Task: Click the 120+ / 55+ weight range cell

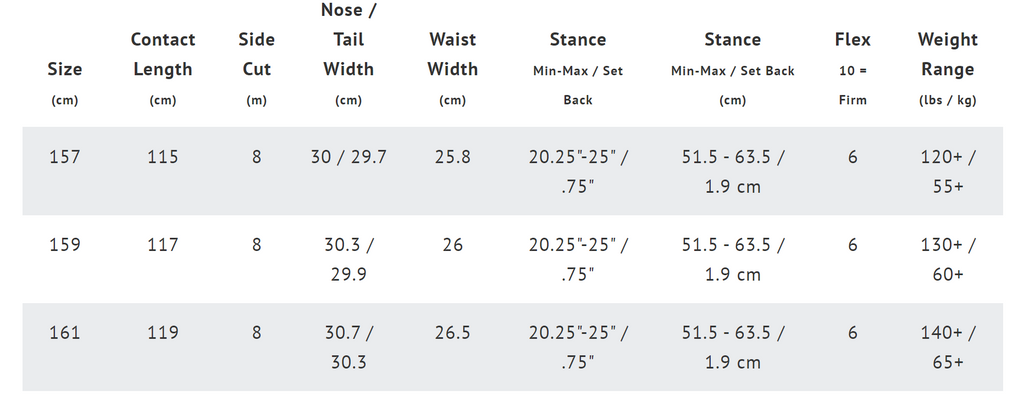Action: point(948,172)
